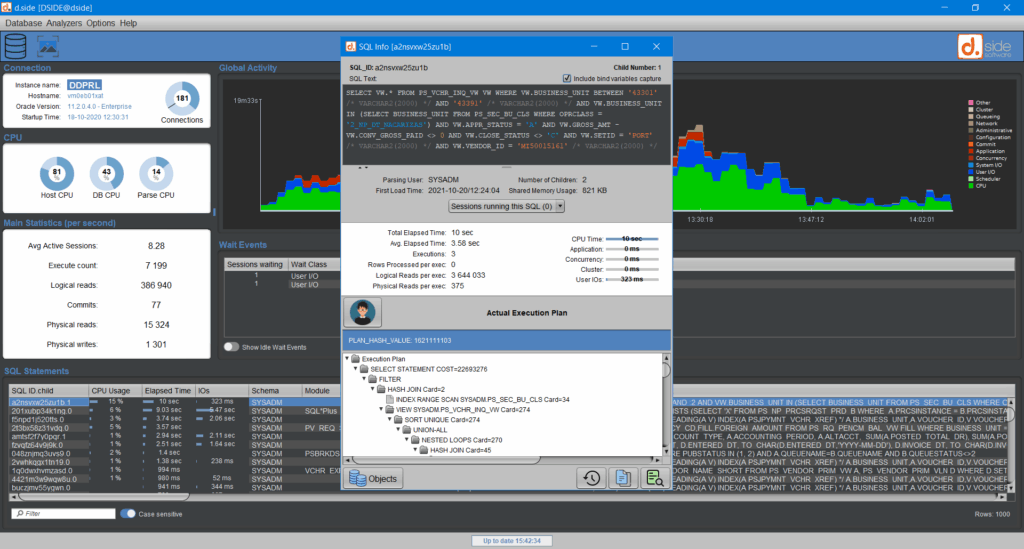Click the CPU Time bar showing 10 sec
This screenshot has width=1024, height=549.
point(632,239)
